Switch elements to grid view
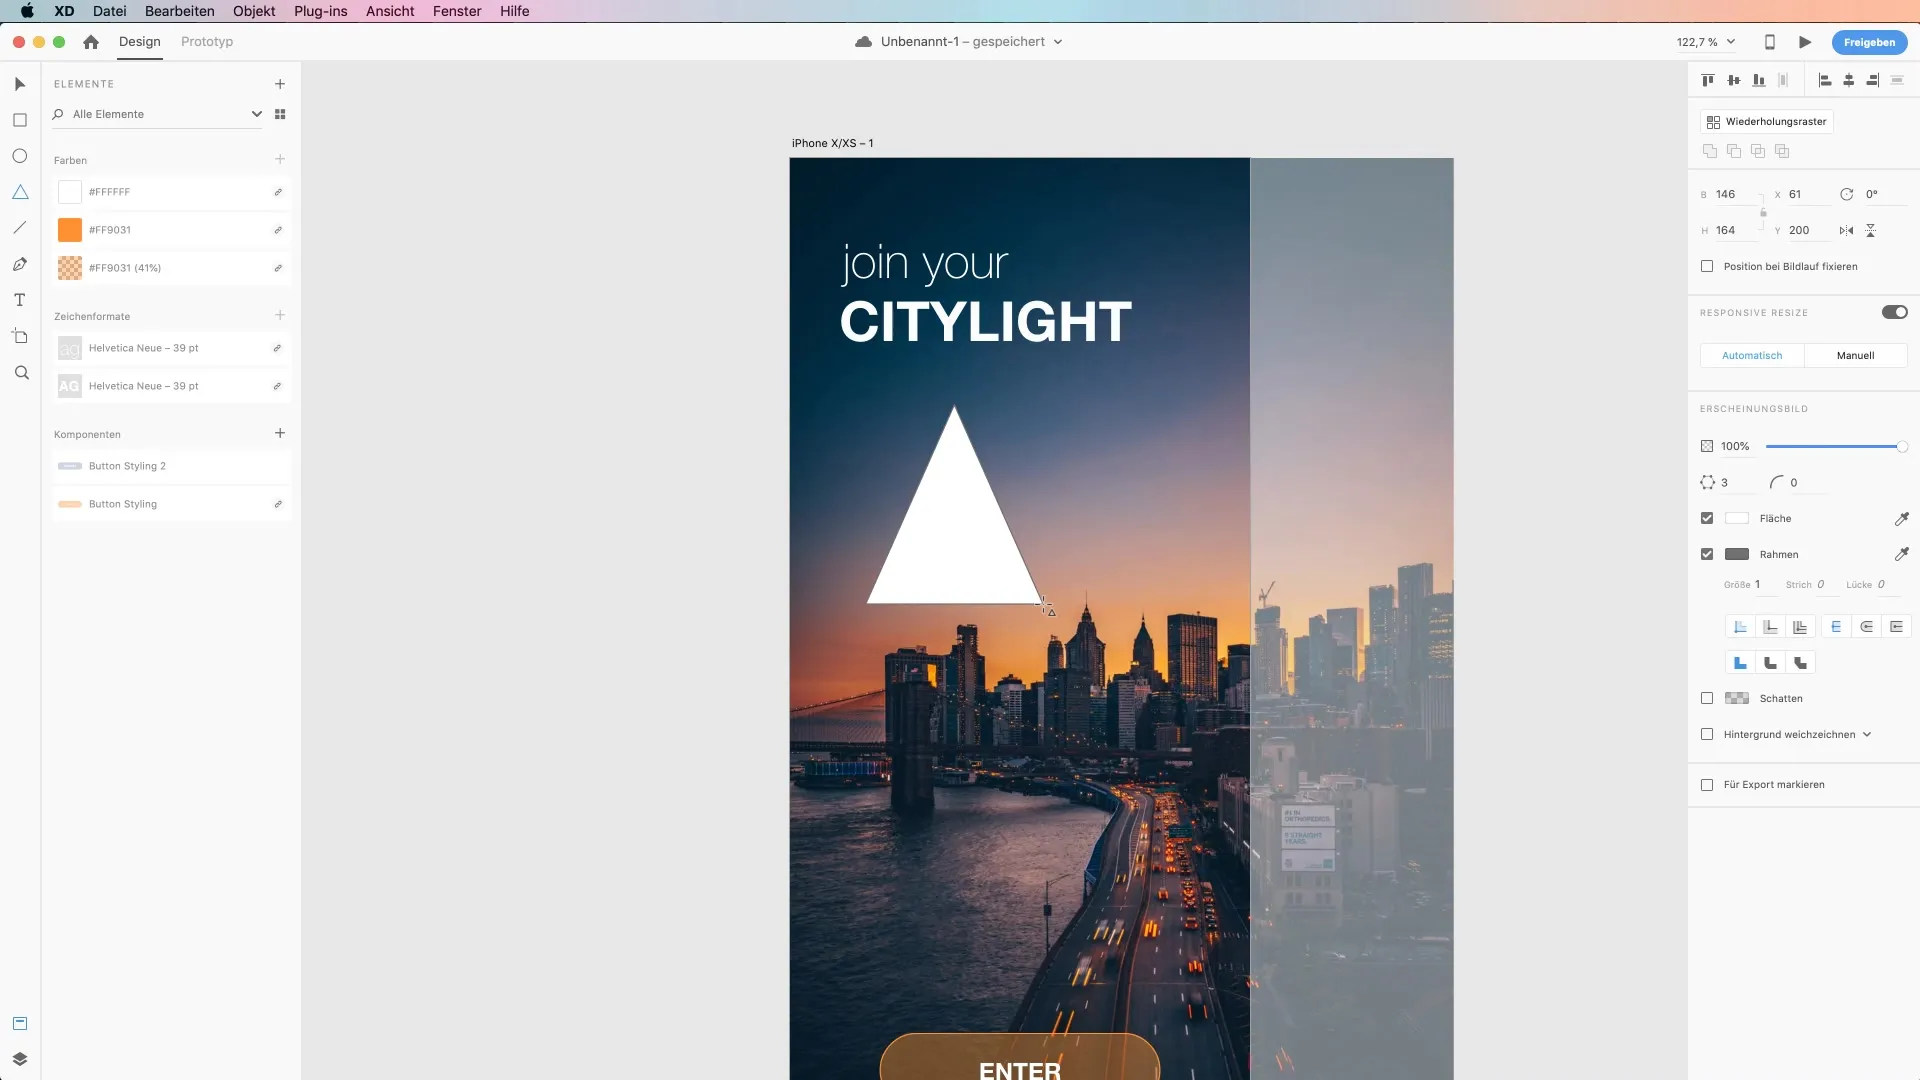The height and width of the screenshot is (1080, 1920). pos(280,114)
